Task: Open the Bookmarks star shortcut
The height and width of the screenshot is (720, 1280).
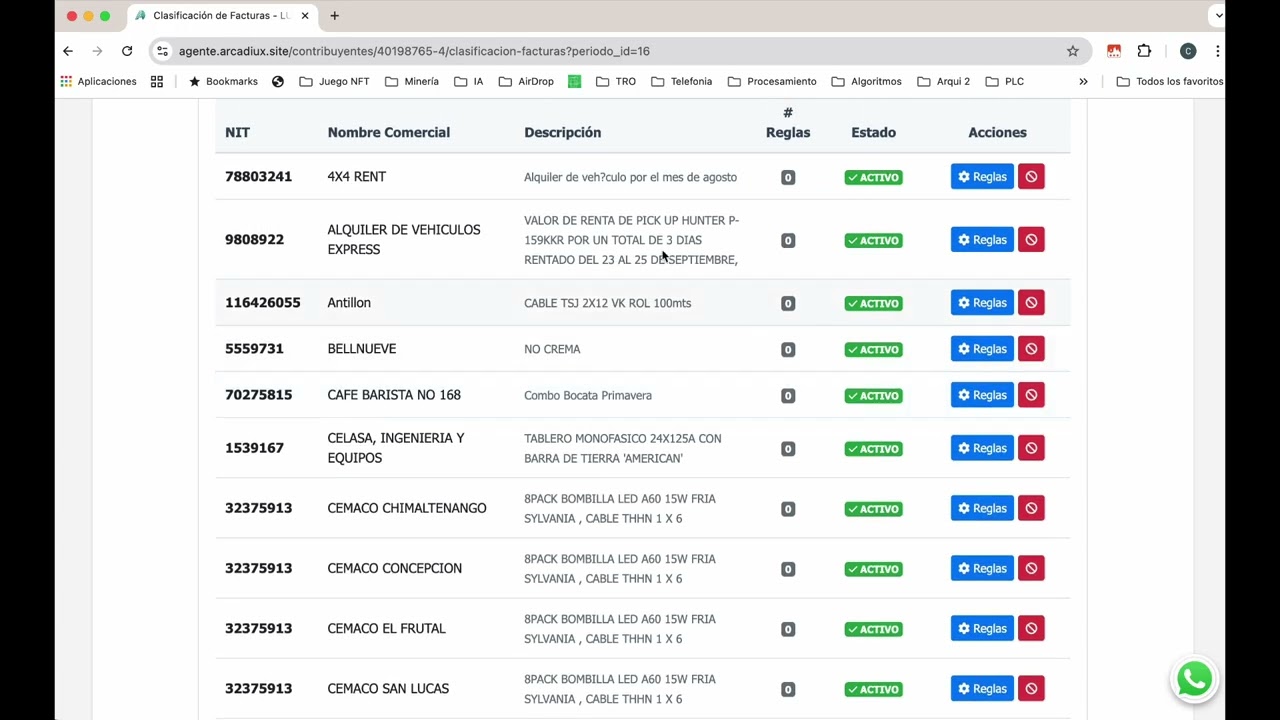Action: [223, 81]
